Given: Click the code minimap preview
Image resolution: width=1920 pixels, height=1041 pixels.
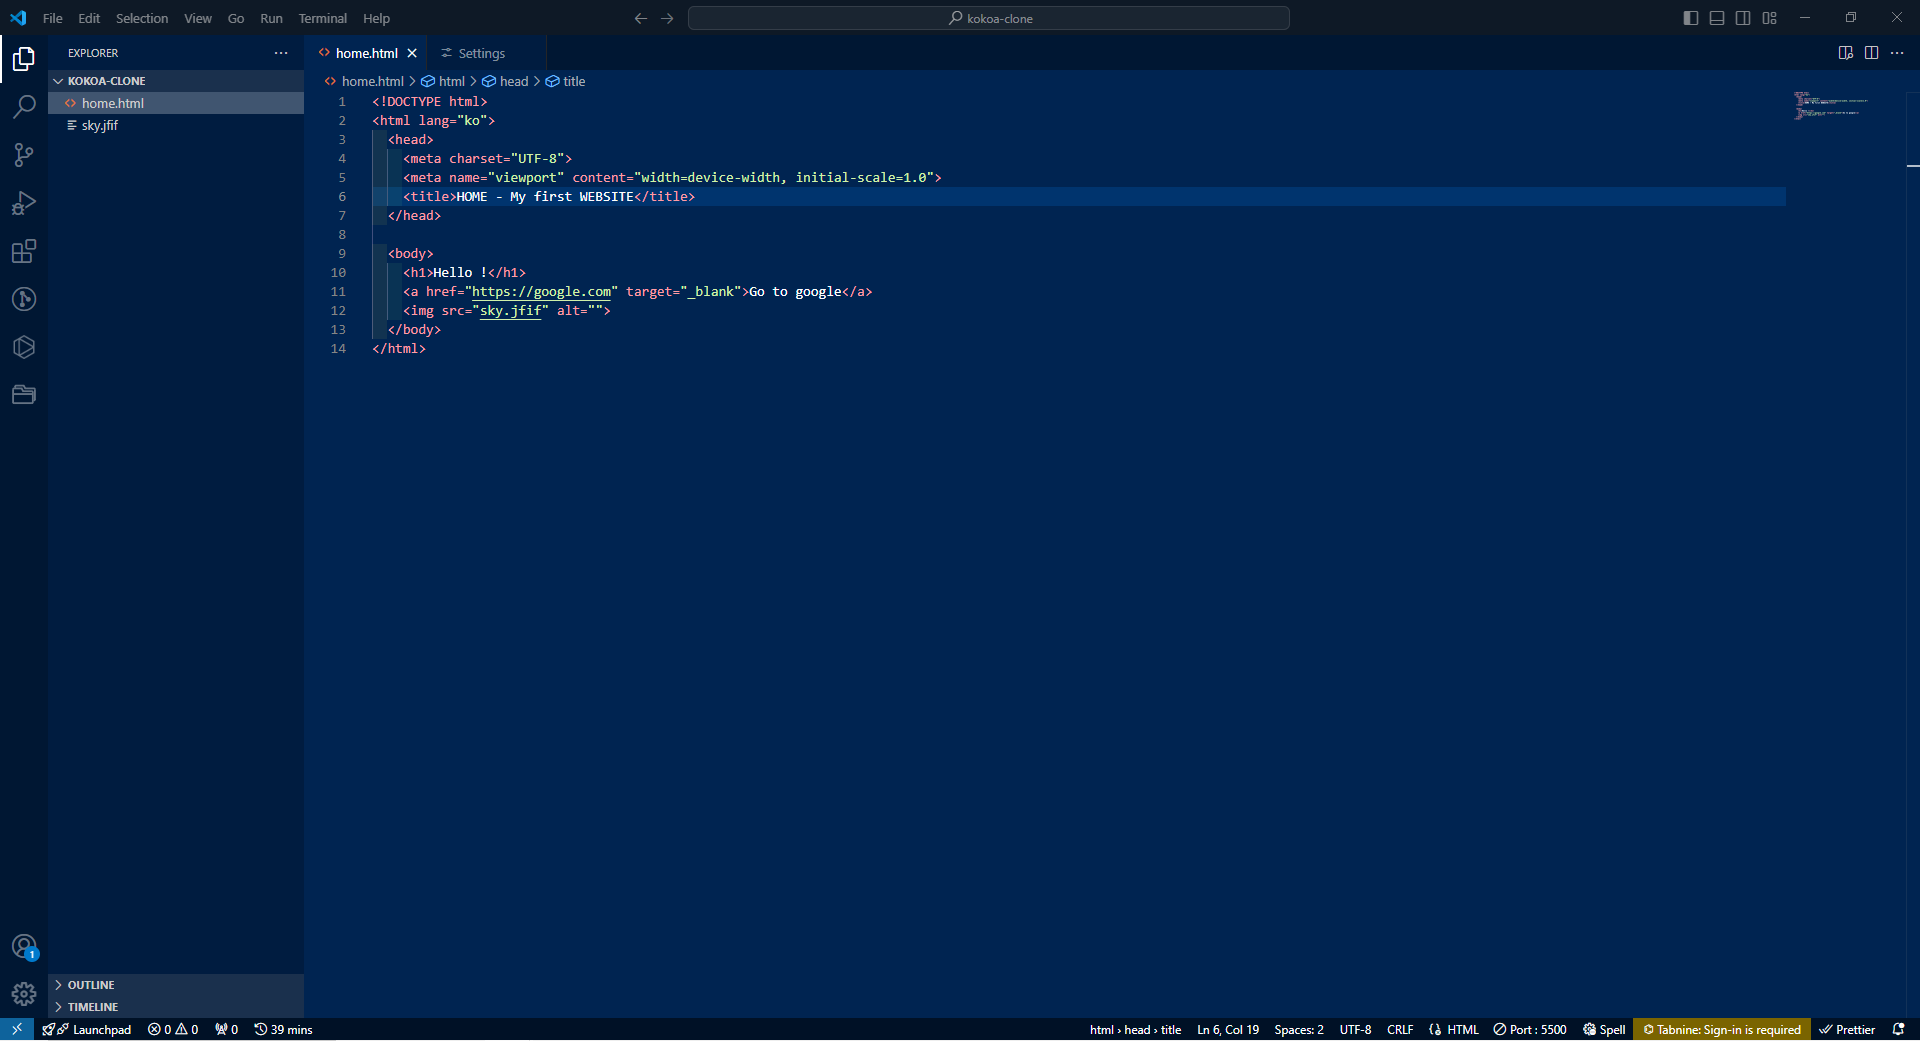Looking at the screenshot, I should pyautogui.click(x=1831, y=105).
